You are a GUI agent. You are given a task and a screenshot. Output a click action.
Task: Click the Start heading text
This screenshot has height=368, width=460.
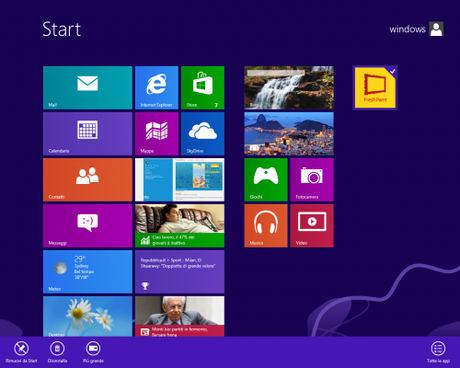point(62,29)
